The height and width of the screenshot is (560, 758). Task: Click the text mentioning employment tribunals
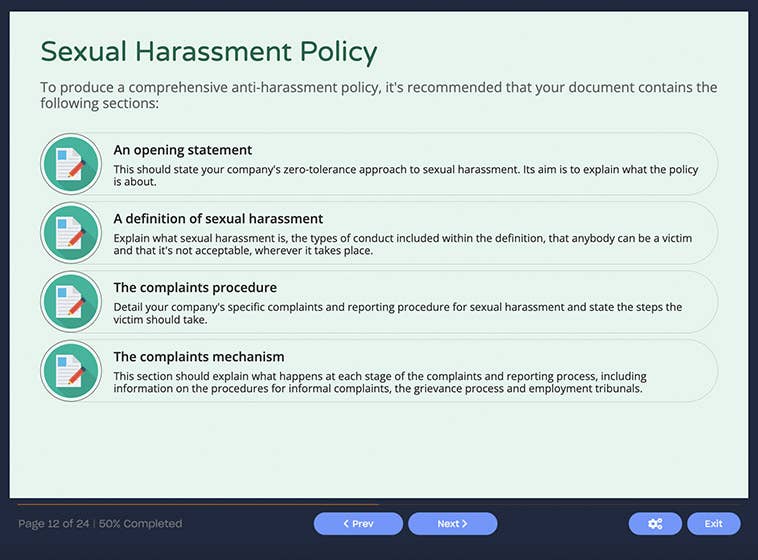pyautogui.click(x=380, y=383)
